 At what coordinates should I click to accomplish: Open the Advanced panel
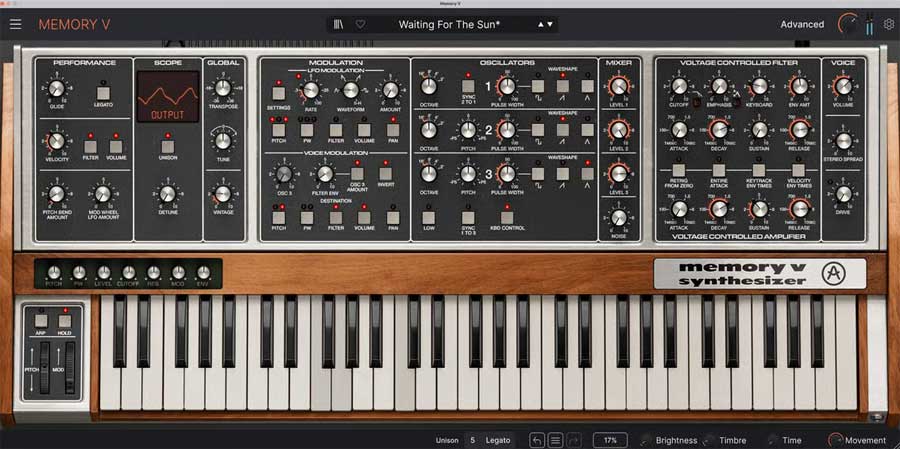pyautogui.click(x=802, y=24)
